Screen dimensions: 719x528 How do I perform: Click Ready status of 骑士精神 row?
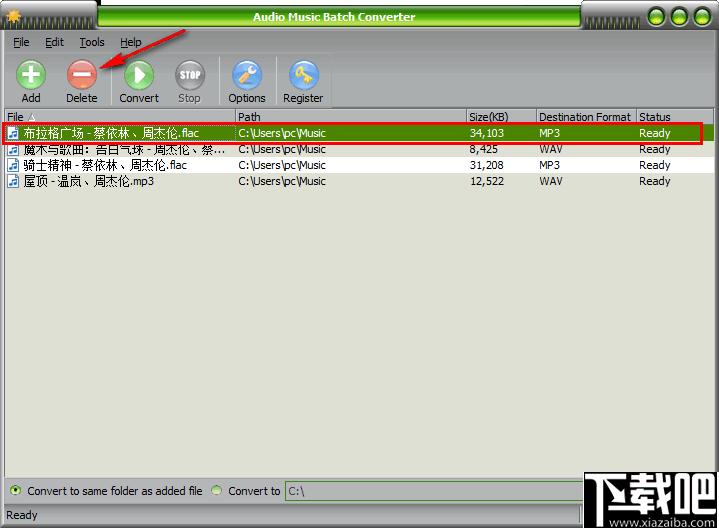[x=655, y=165]
